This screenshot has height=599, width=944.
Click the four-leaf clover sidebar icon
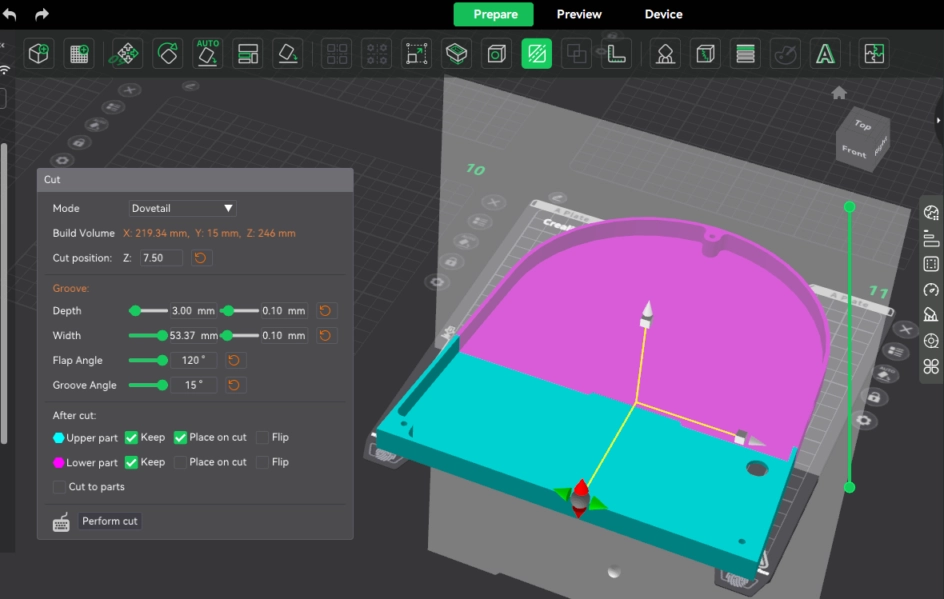pyautogui.click(x=931, y=366)
